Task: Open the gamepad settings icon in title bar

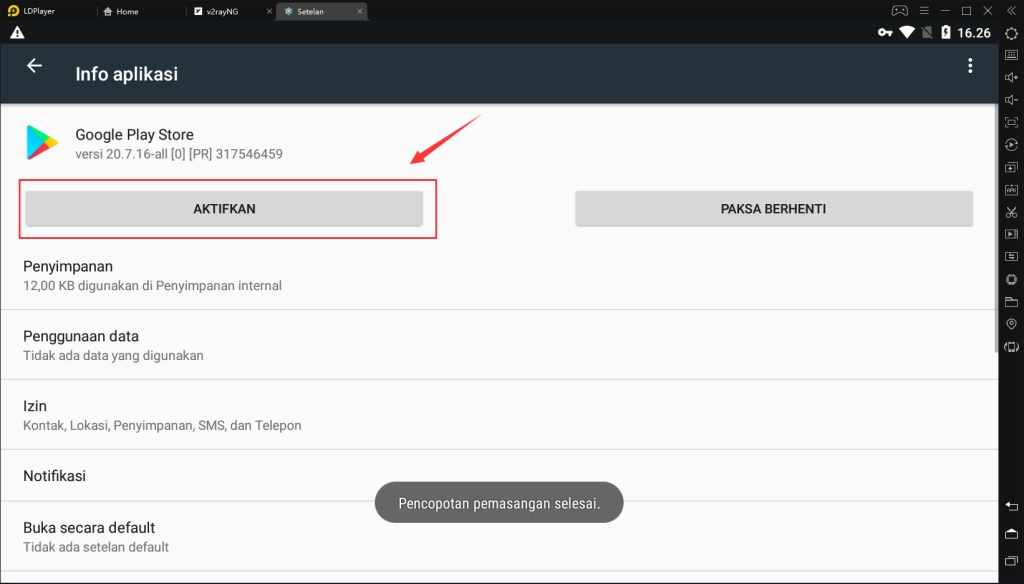Action: [900, 10]
